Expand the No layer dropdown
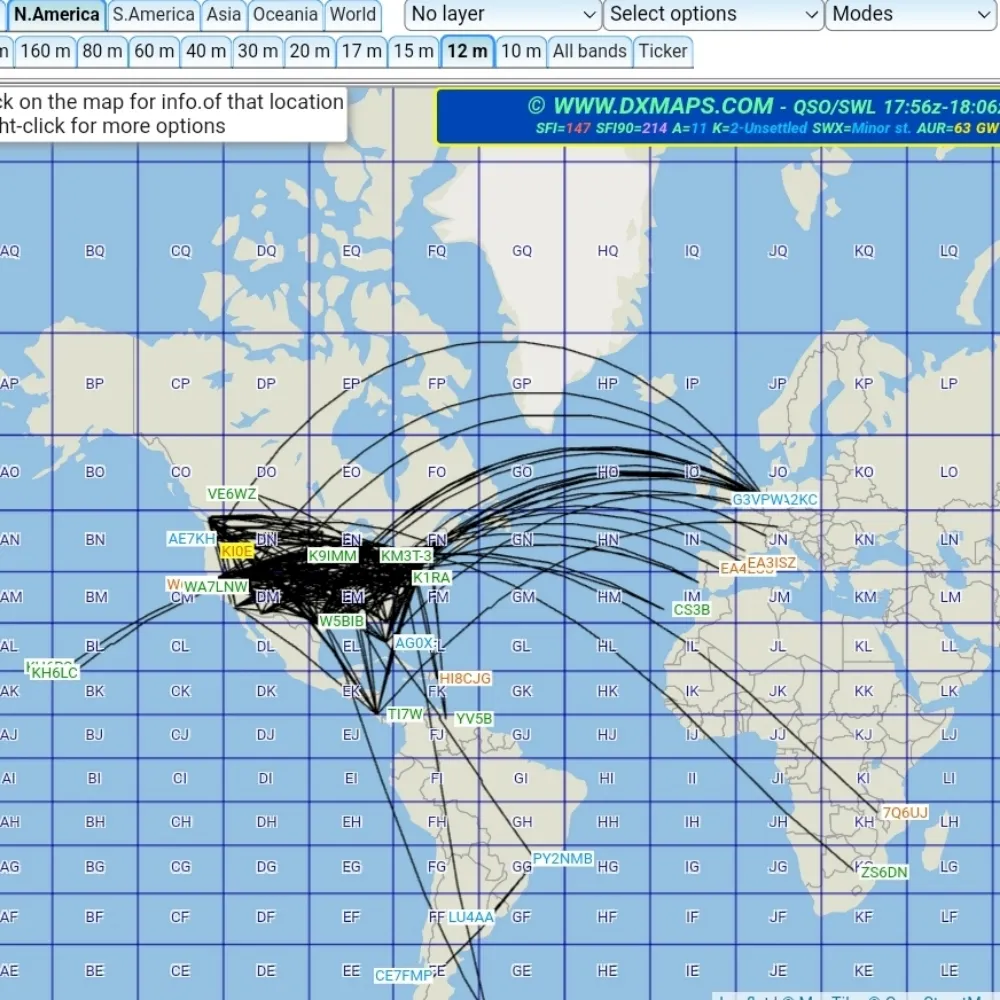1000x1000 pixels. 503,14
